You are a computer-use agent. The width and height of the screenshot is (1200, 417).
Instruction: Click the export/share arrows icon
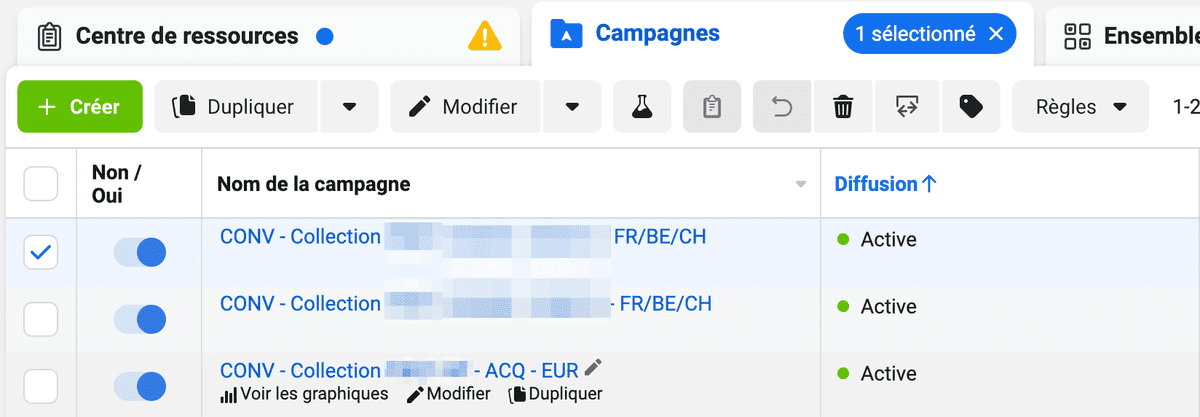[907, 106]
